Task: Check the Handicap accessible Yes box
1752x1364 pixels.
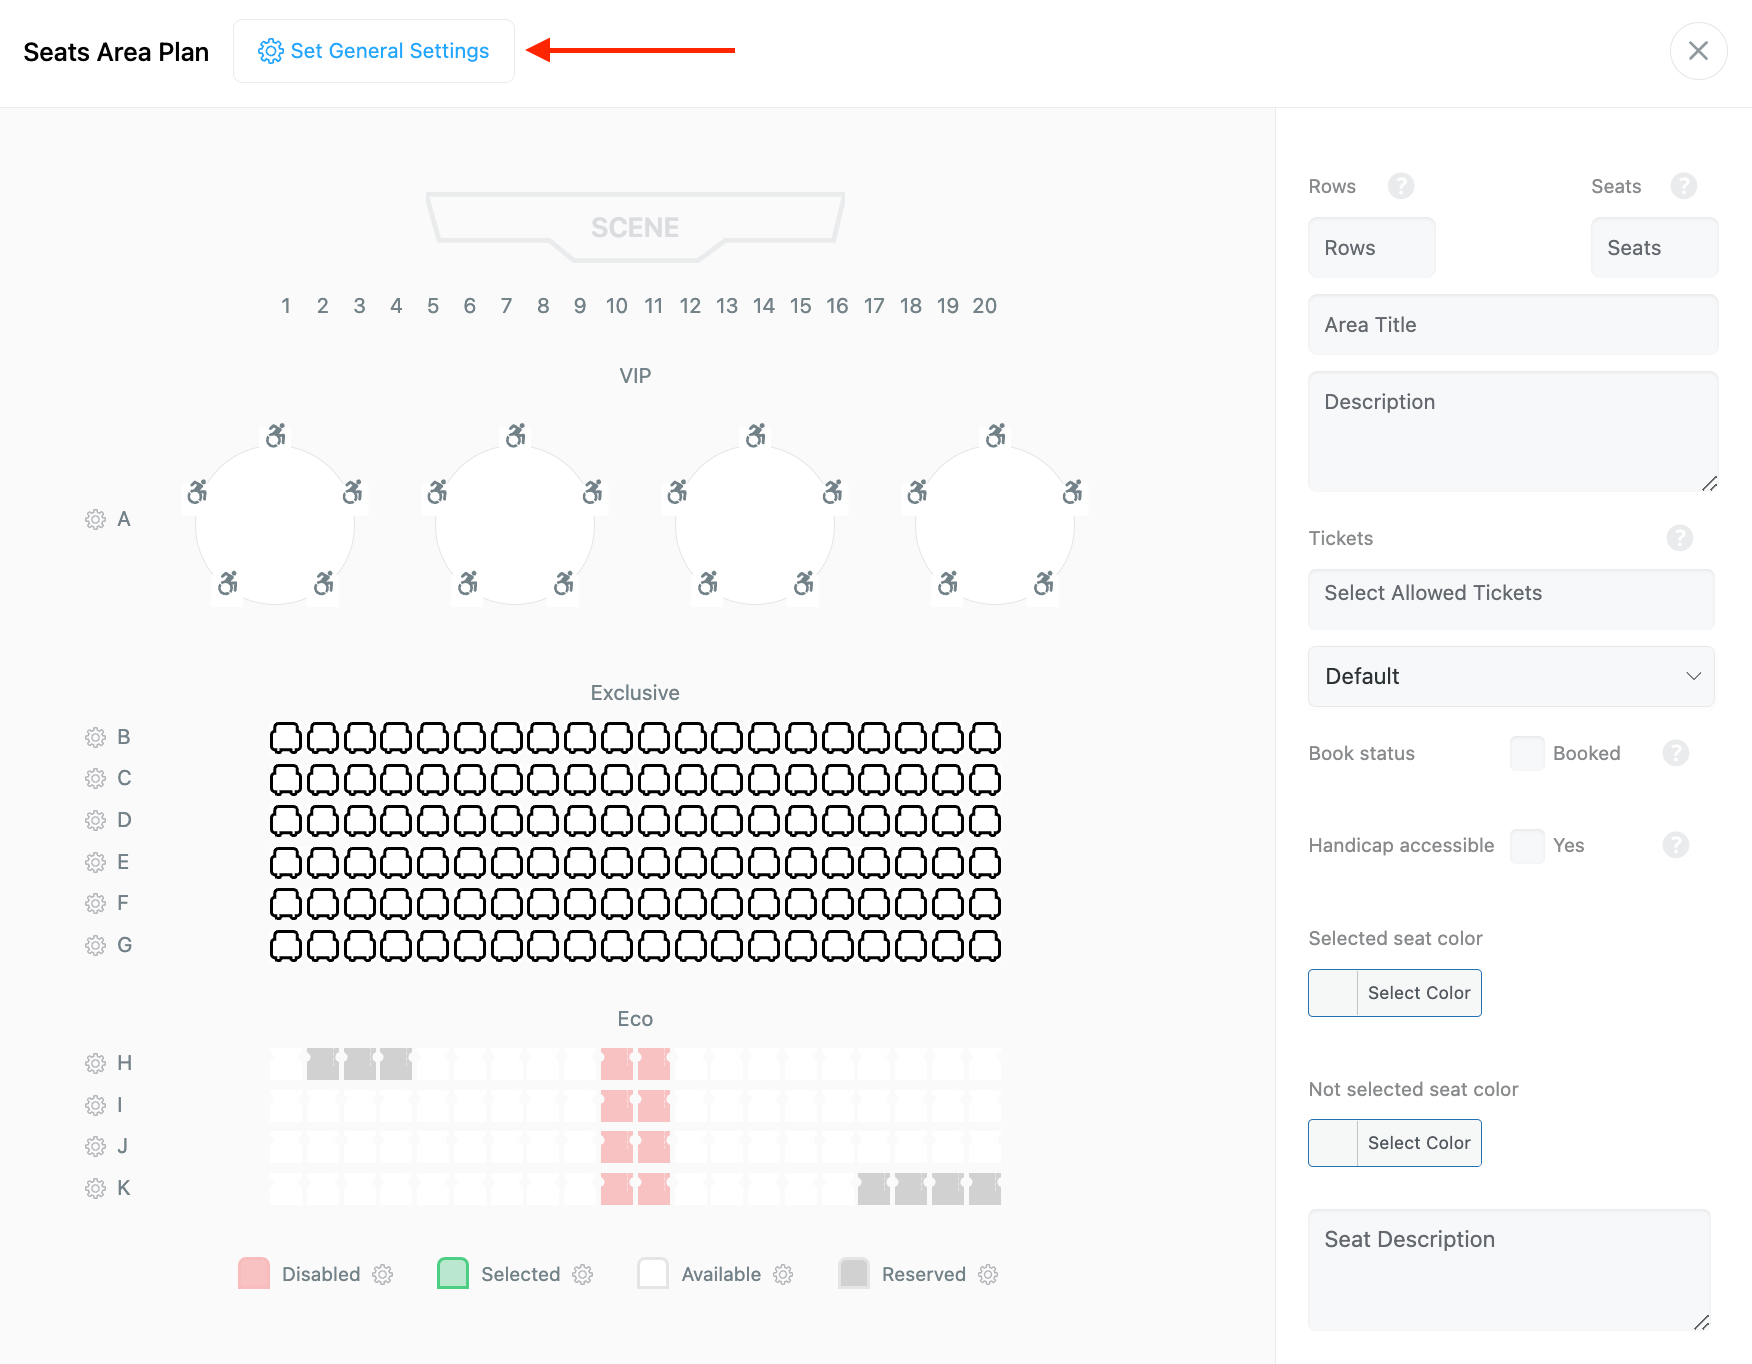Action: pos(1526,846)
